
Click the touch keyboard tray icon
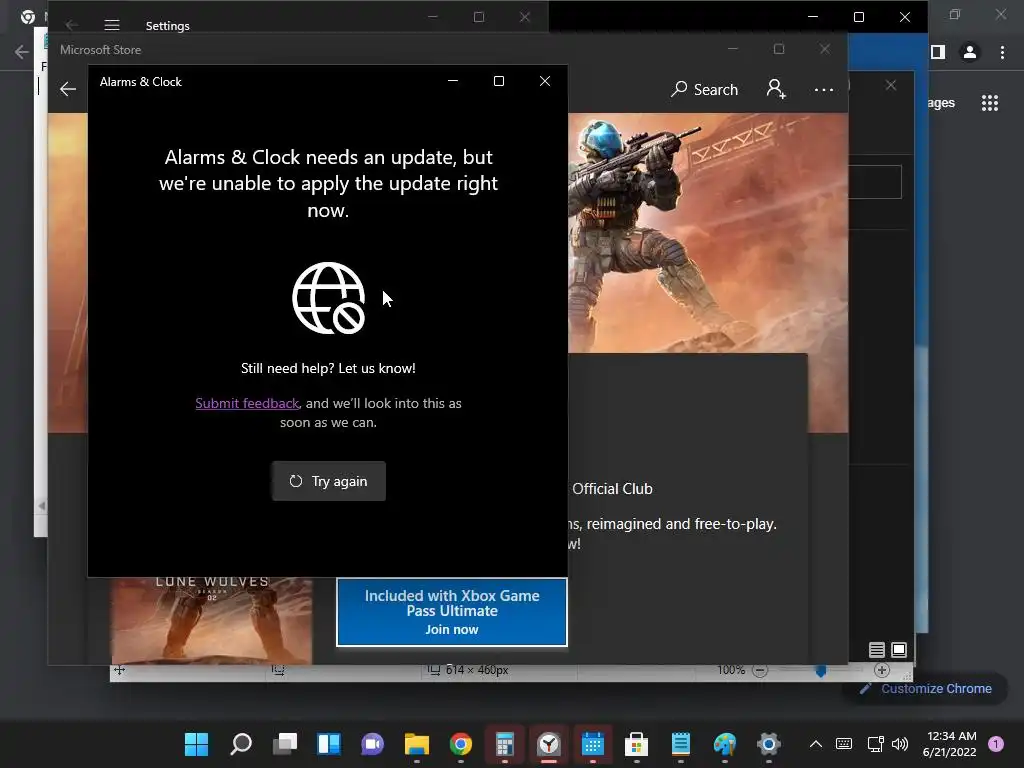coord(844,744)
